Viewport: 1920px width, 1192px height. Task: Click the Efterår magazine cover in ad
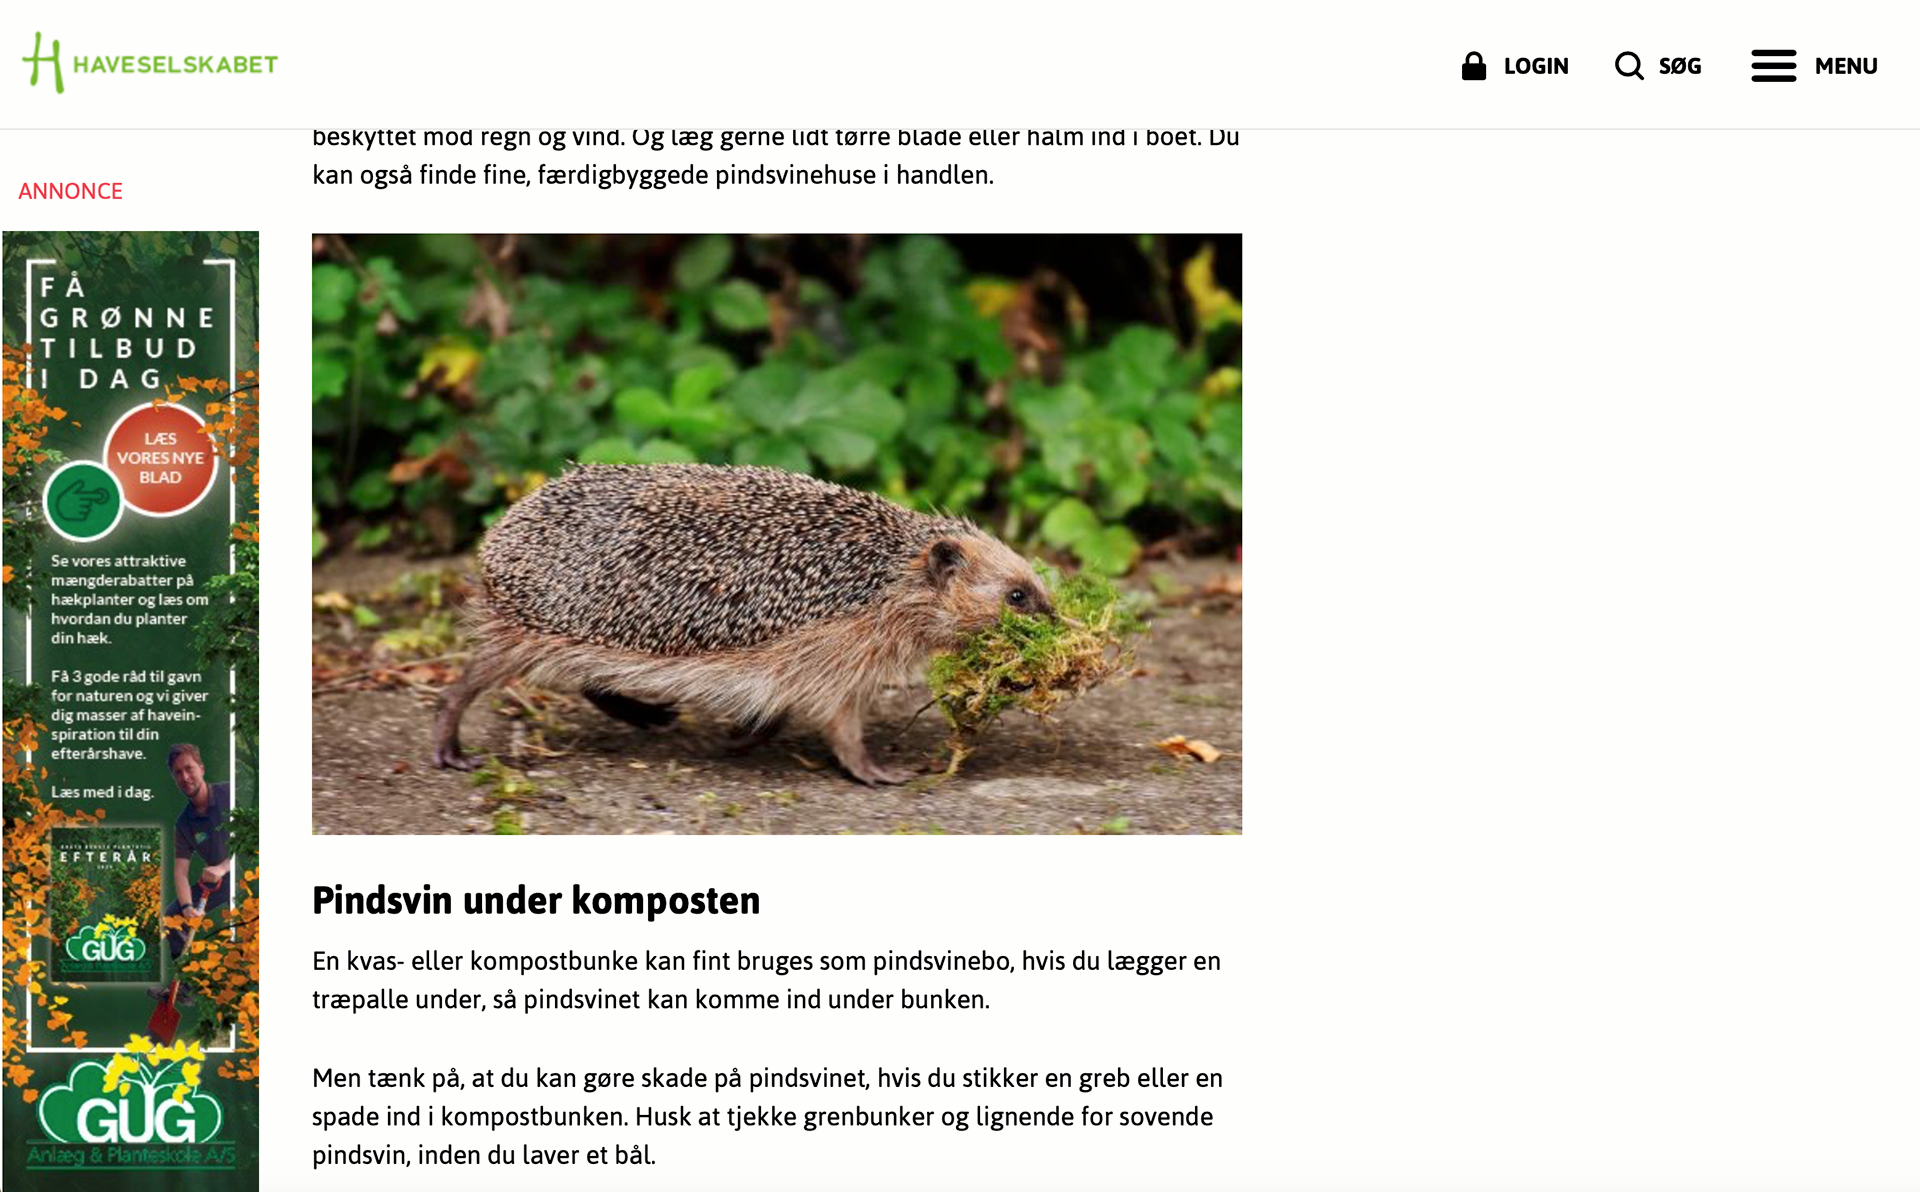point(106,905)
